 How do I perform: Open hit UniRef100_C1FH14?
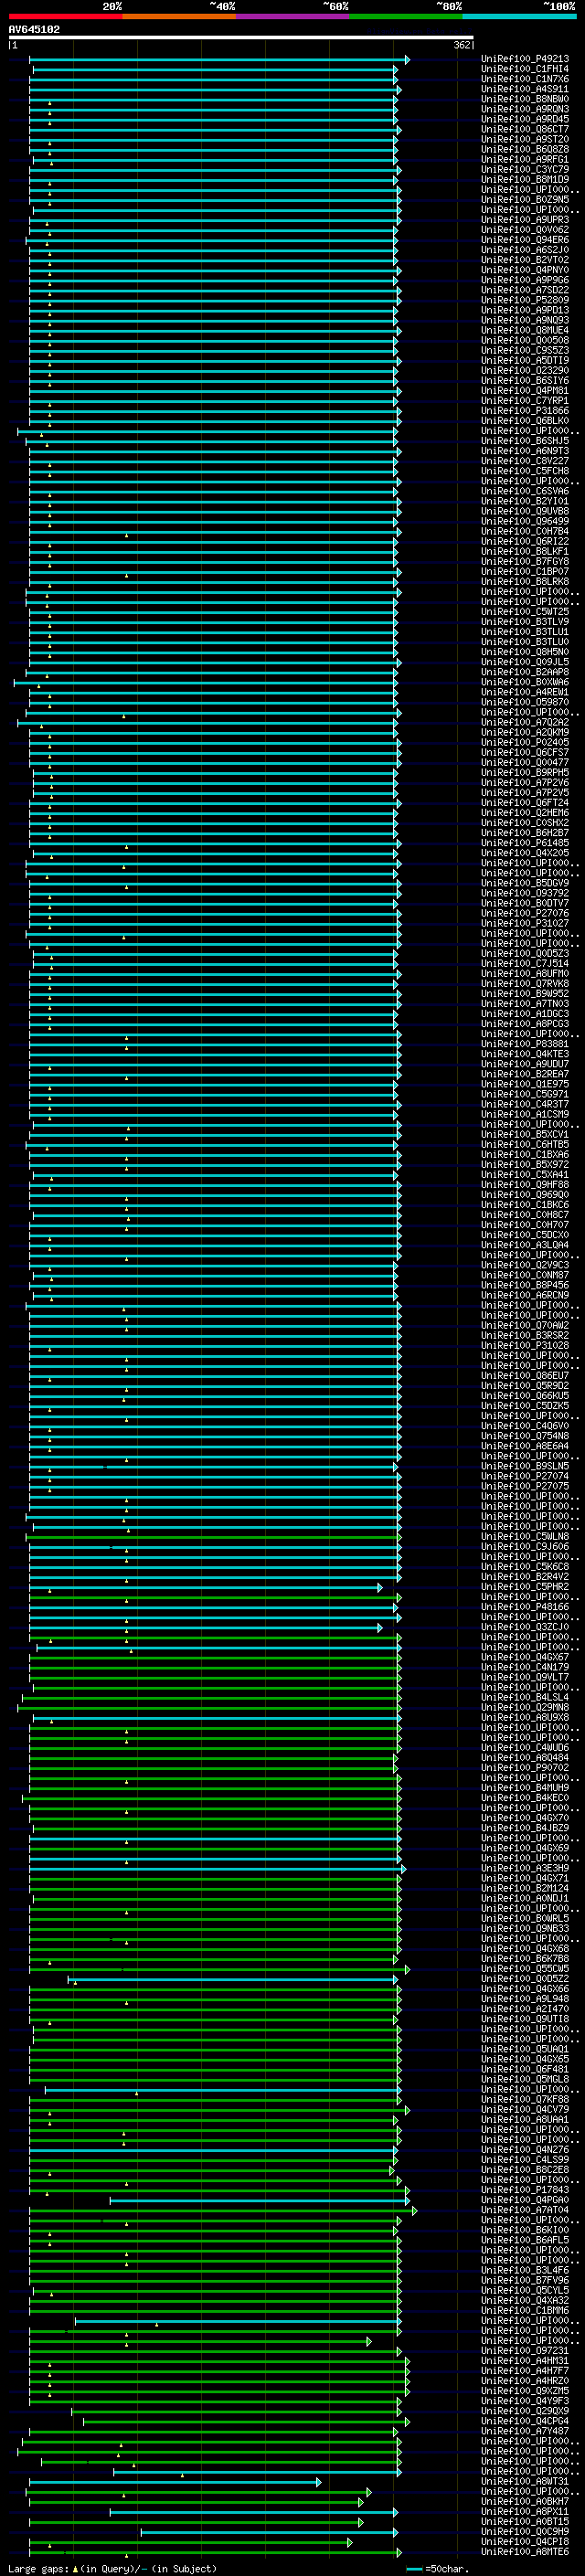[x=525, y=69]
